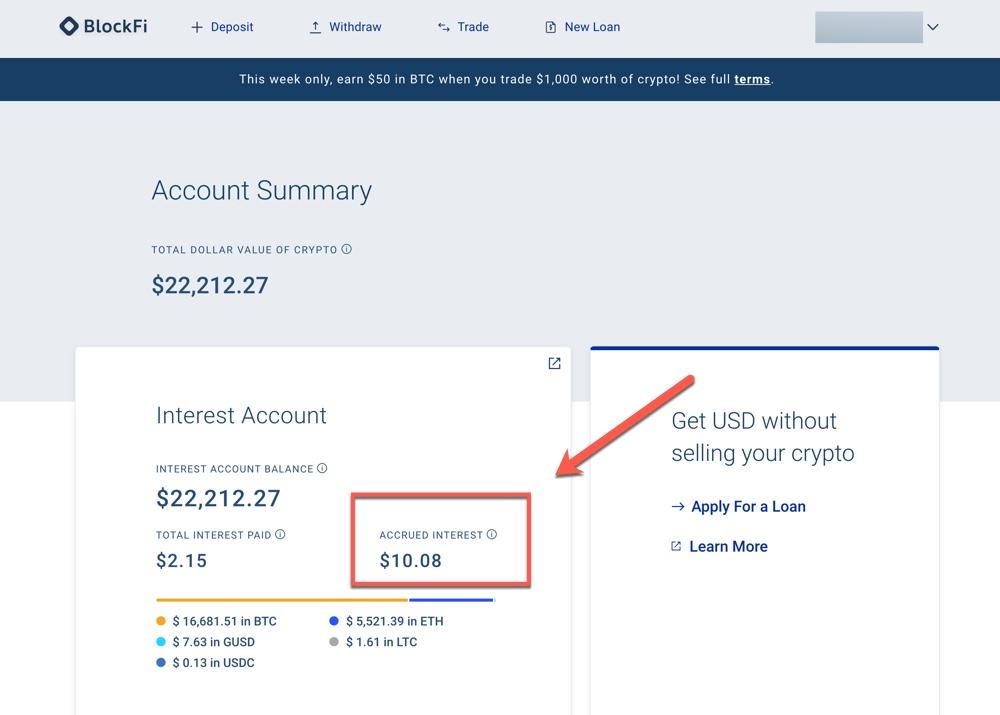1000x715 pixels.
Task: Select the '$ 1.61 in LTC' text
Action: coord(381,642)
